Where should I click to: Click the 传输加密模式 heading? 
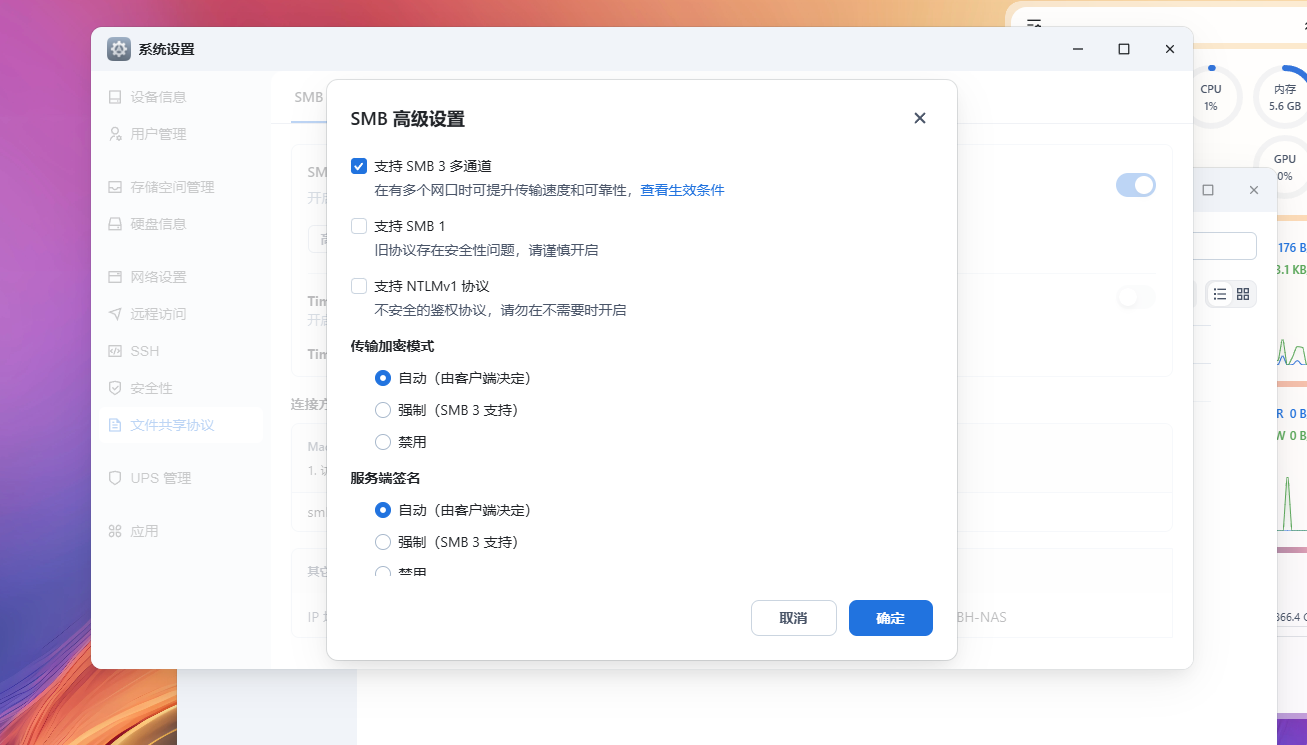coord(392,346)
